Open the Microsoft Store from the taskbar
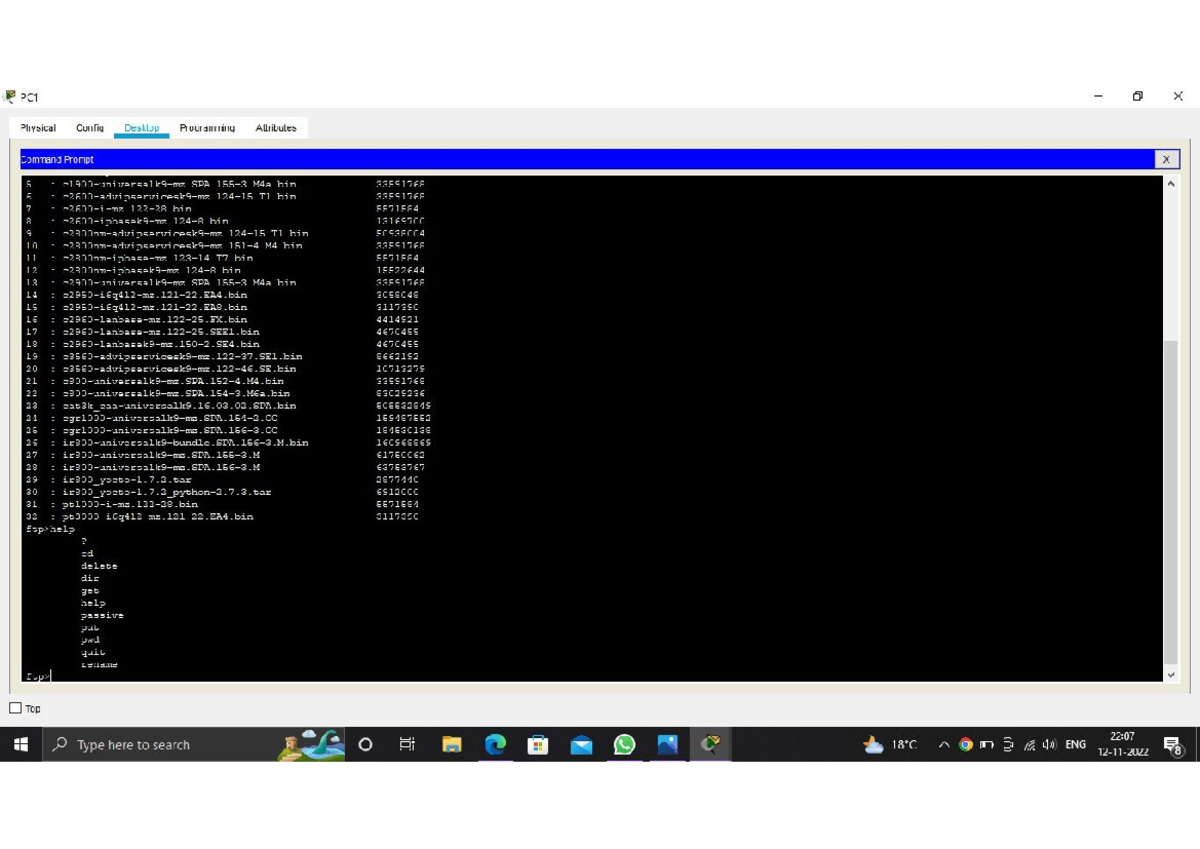 538,744
